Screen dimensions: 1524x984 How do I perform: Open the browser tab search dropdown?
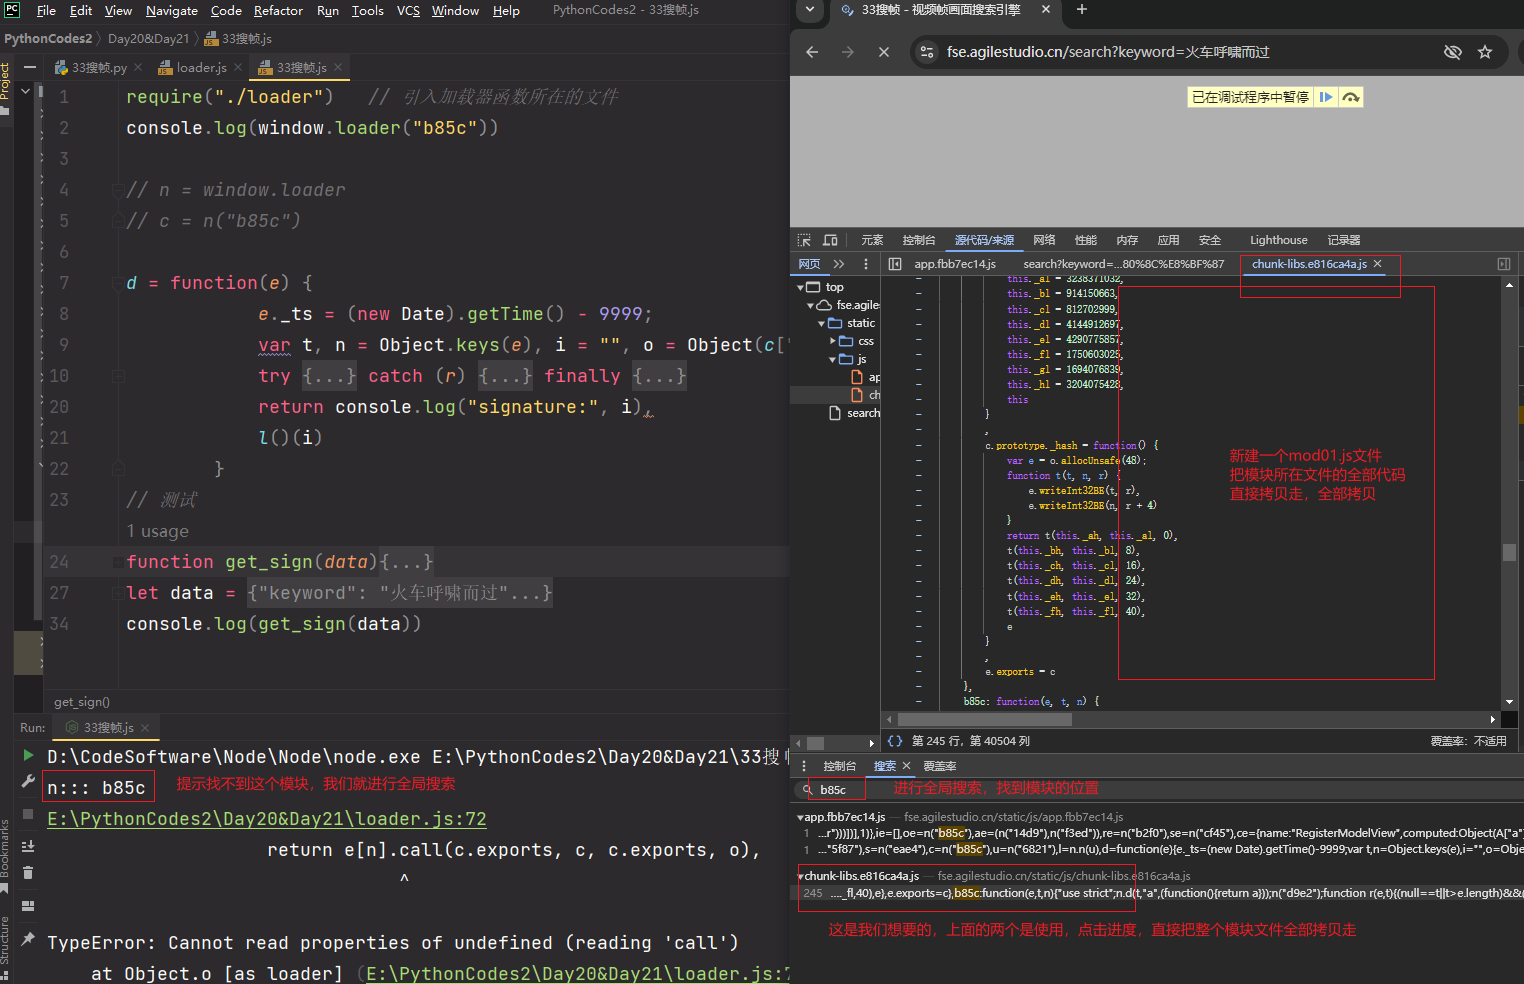pyautogui.click(x=810, y=10)
